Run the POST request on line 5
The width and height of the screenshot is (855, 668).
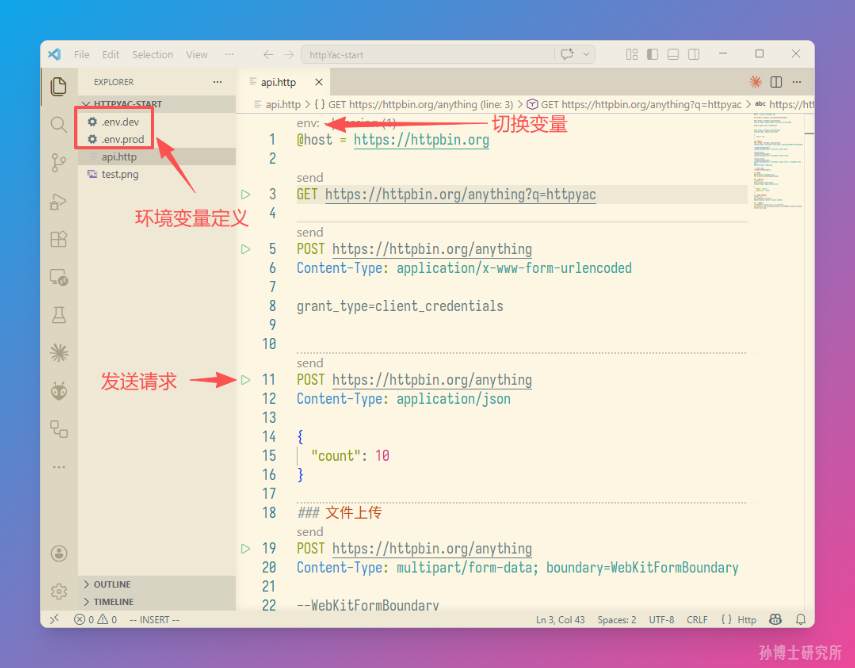click(x=246, y=249)
